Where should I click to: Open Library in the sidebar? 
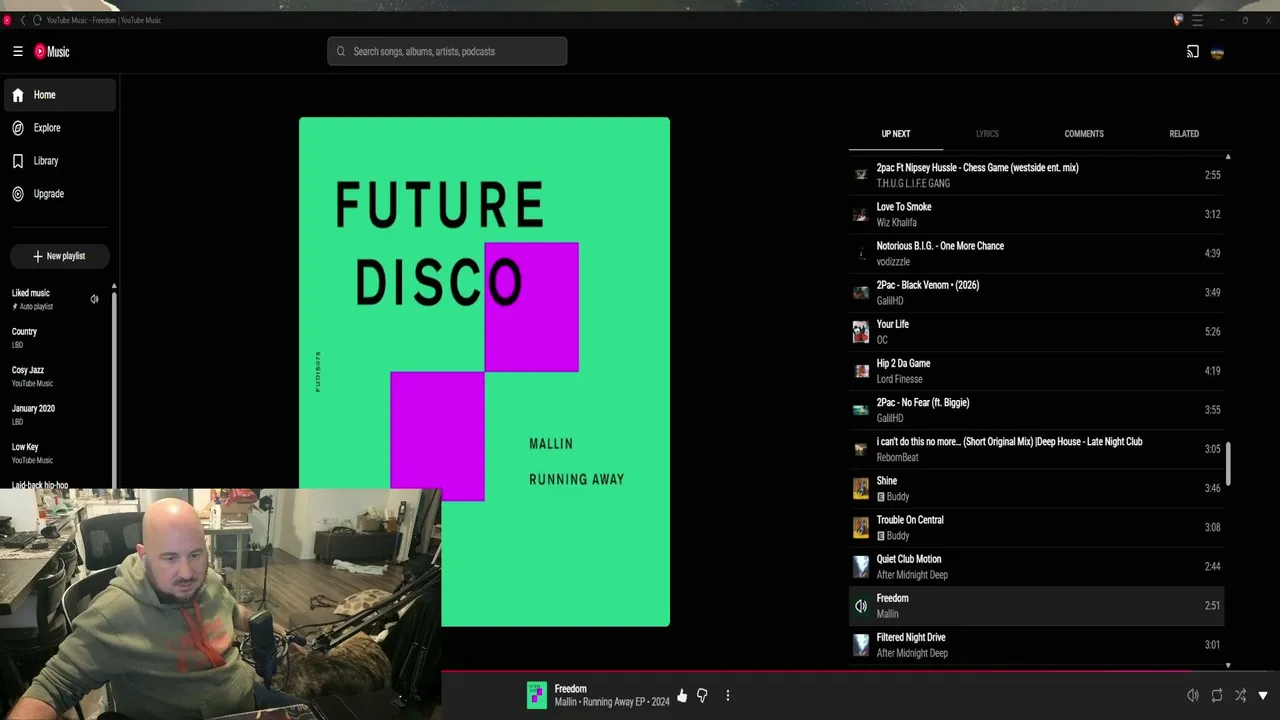[58, 161]
